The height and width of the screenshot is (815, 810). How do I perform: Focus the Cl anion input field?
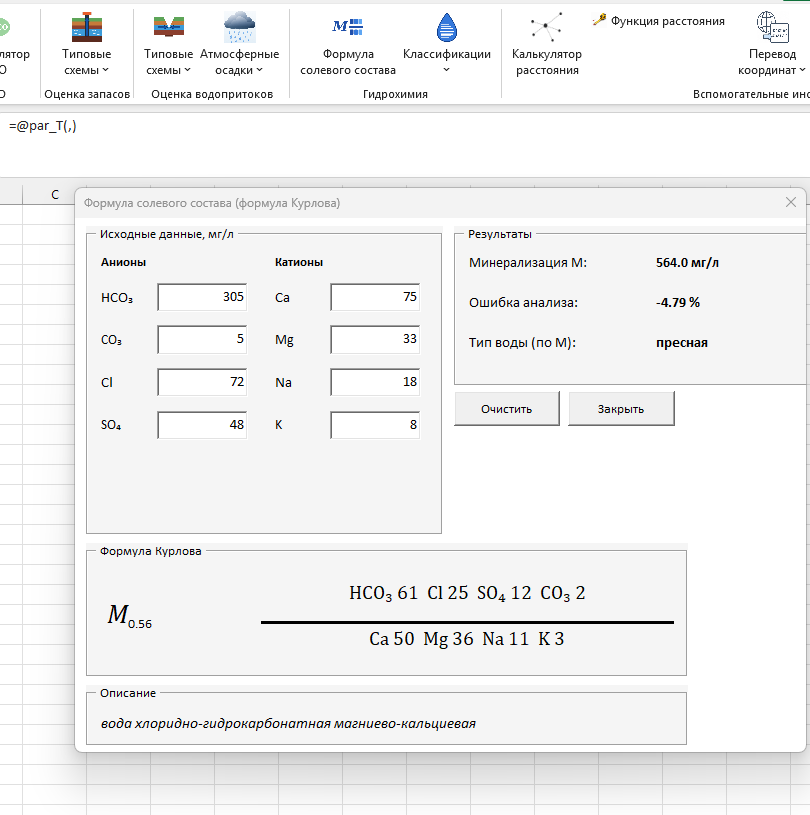(202, 382)
